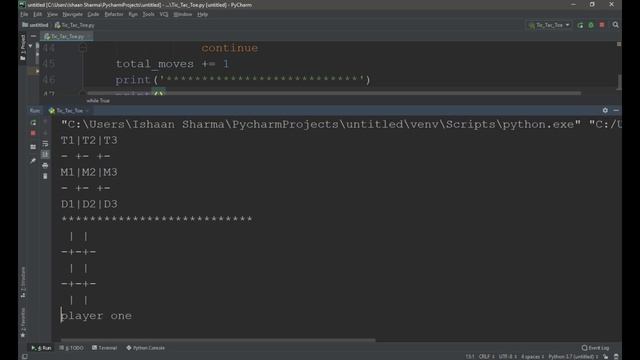640x360 pixels.
Task: Open the Structure tool window sidebar tab
Action: pyautogui.click(x=23, y=282)
